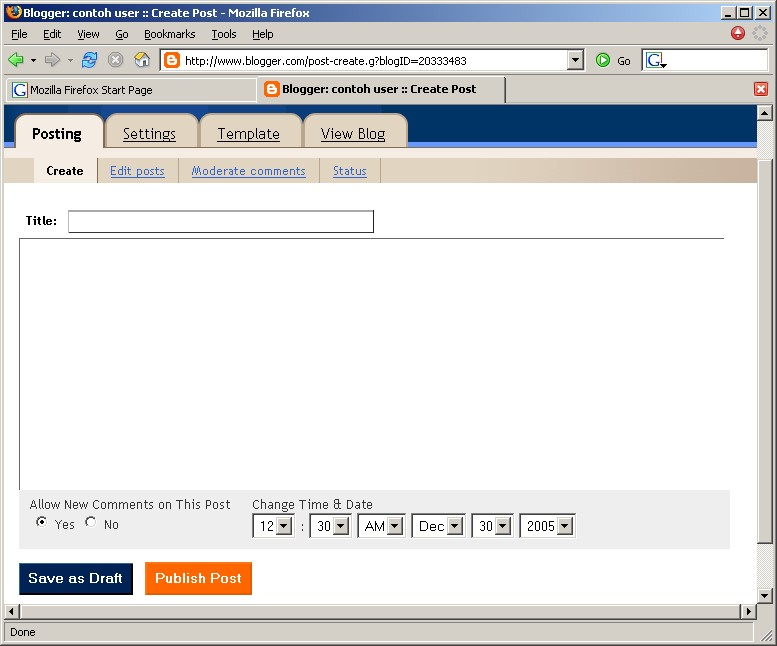This screenshot has height=646, width=777.
Task: Click the Done status bar text
Action: 23,632
